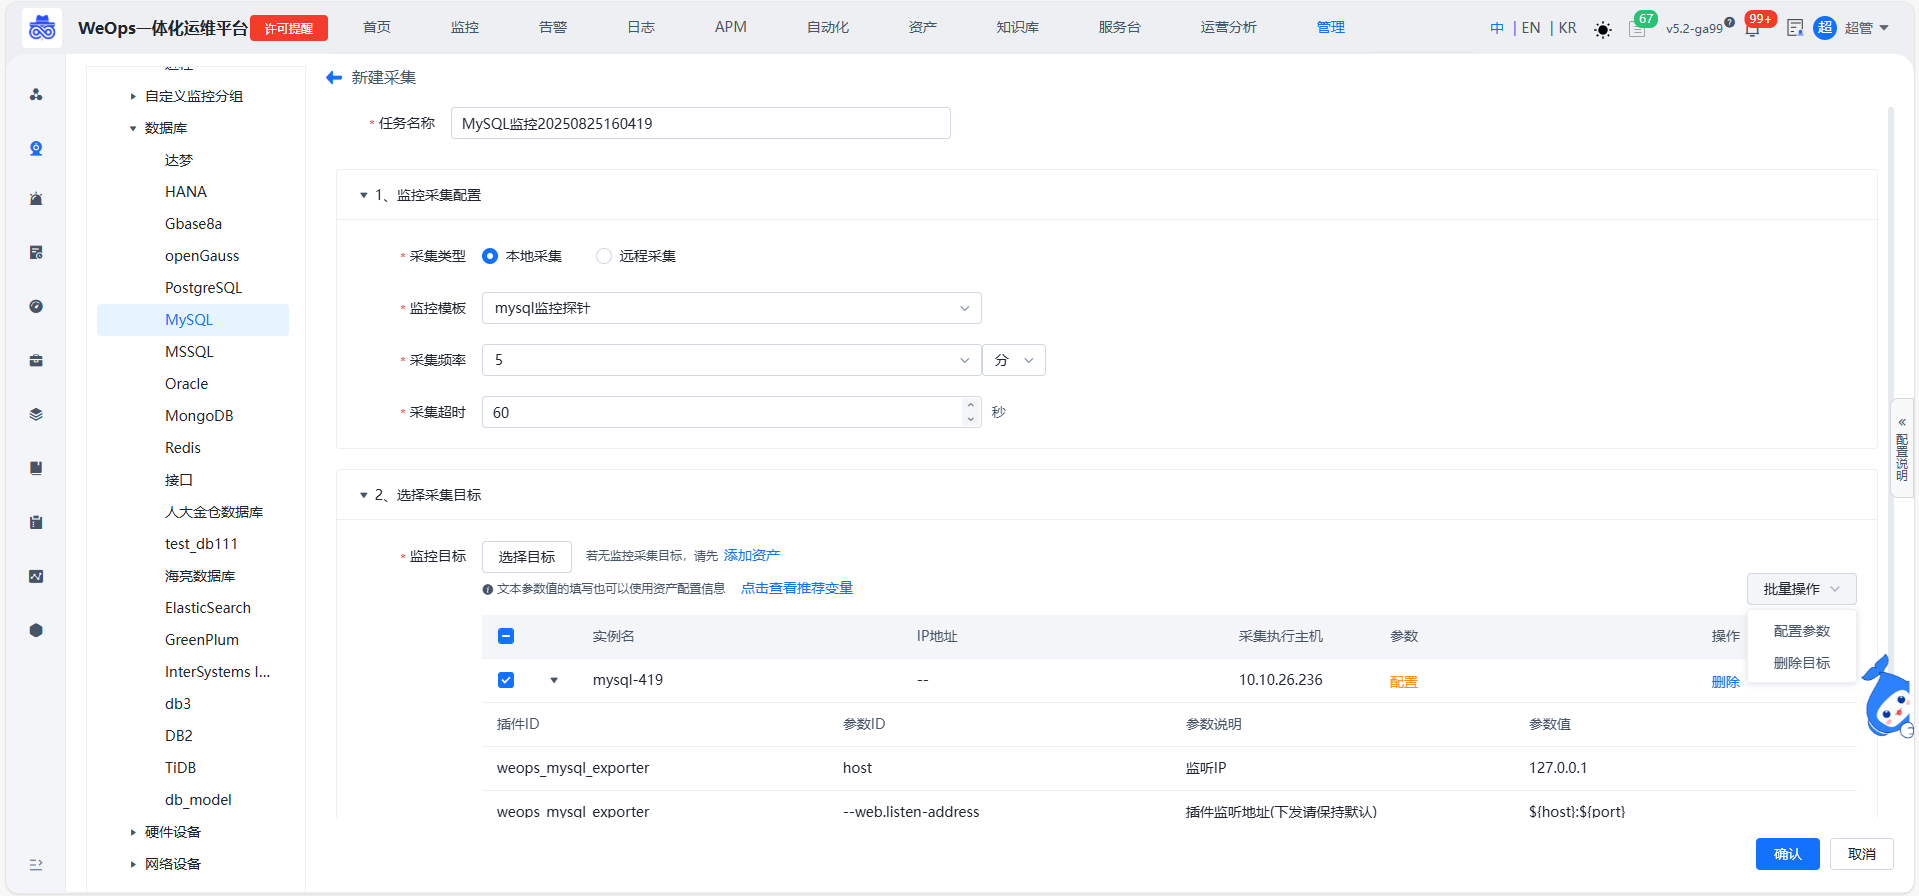Select the 远程采集 radio option
The height and width of the screenshot is (896, 1919).
point(604,256)
